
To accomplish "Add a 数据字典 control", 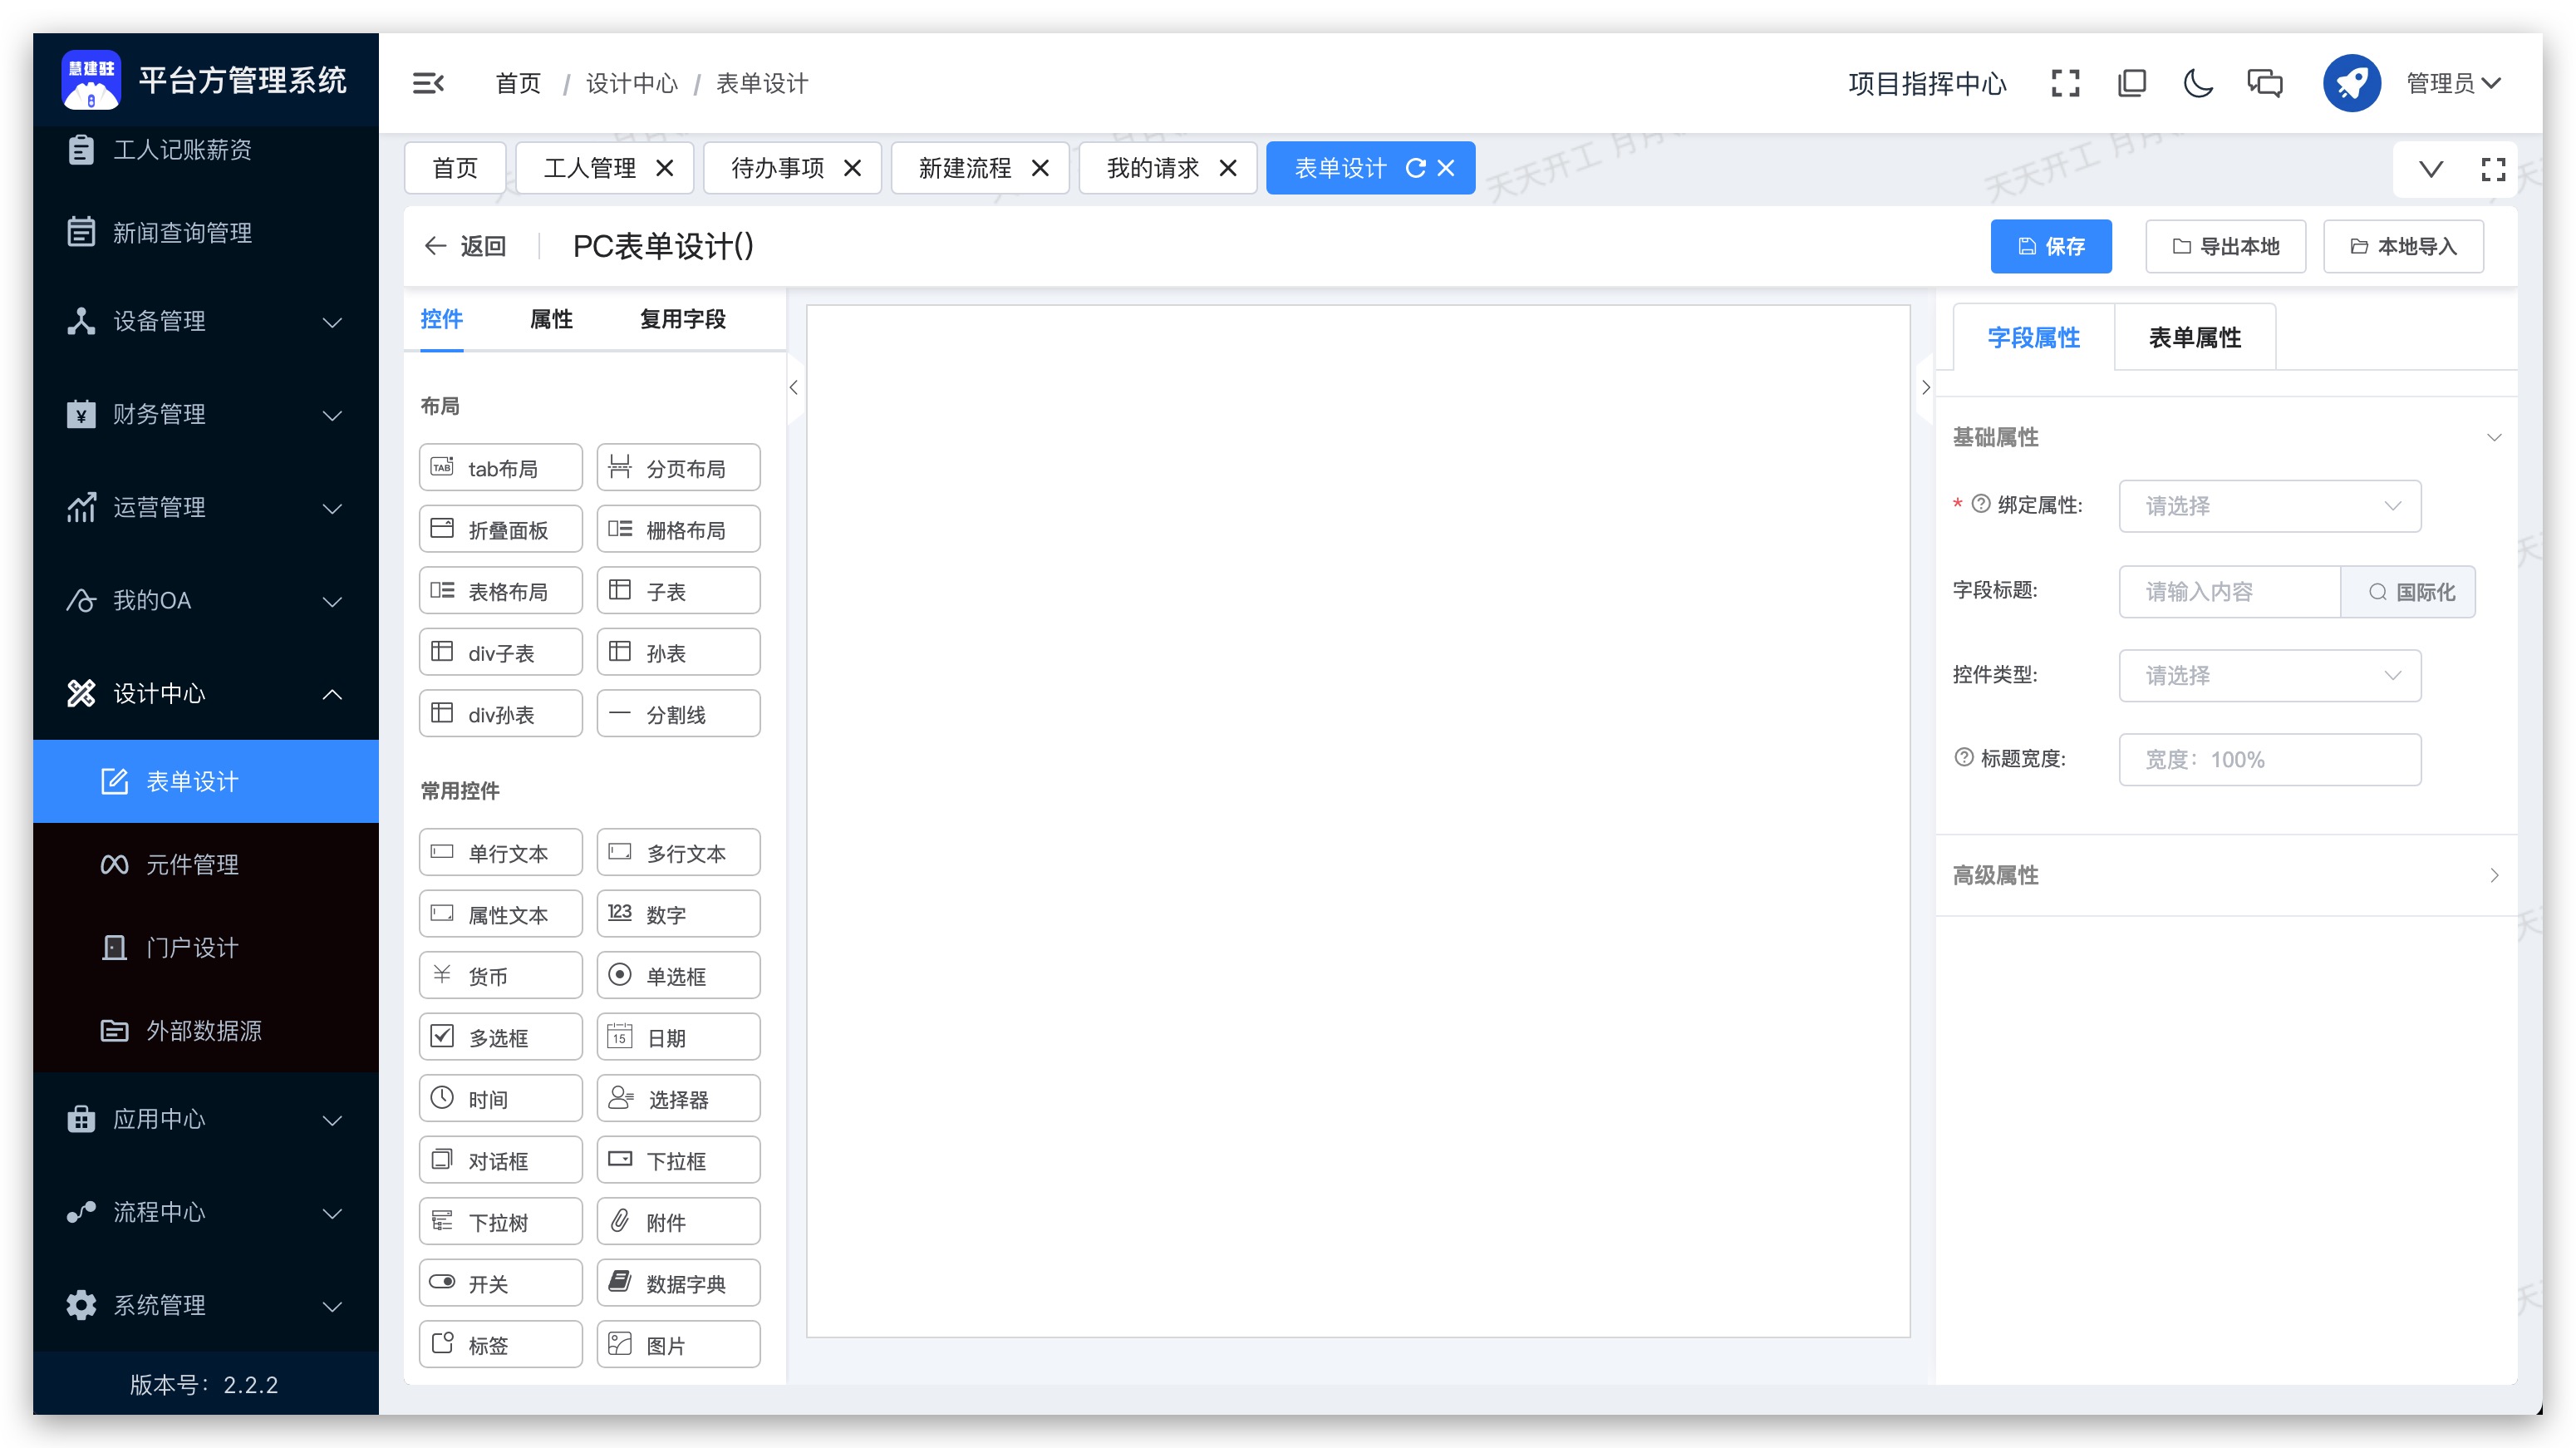I will coord(678,1283).
